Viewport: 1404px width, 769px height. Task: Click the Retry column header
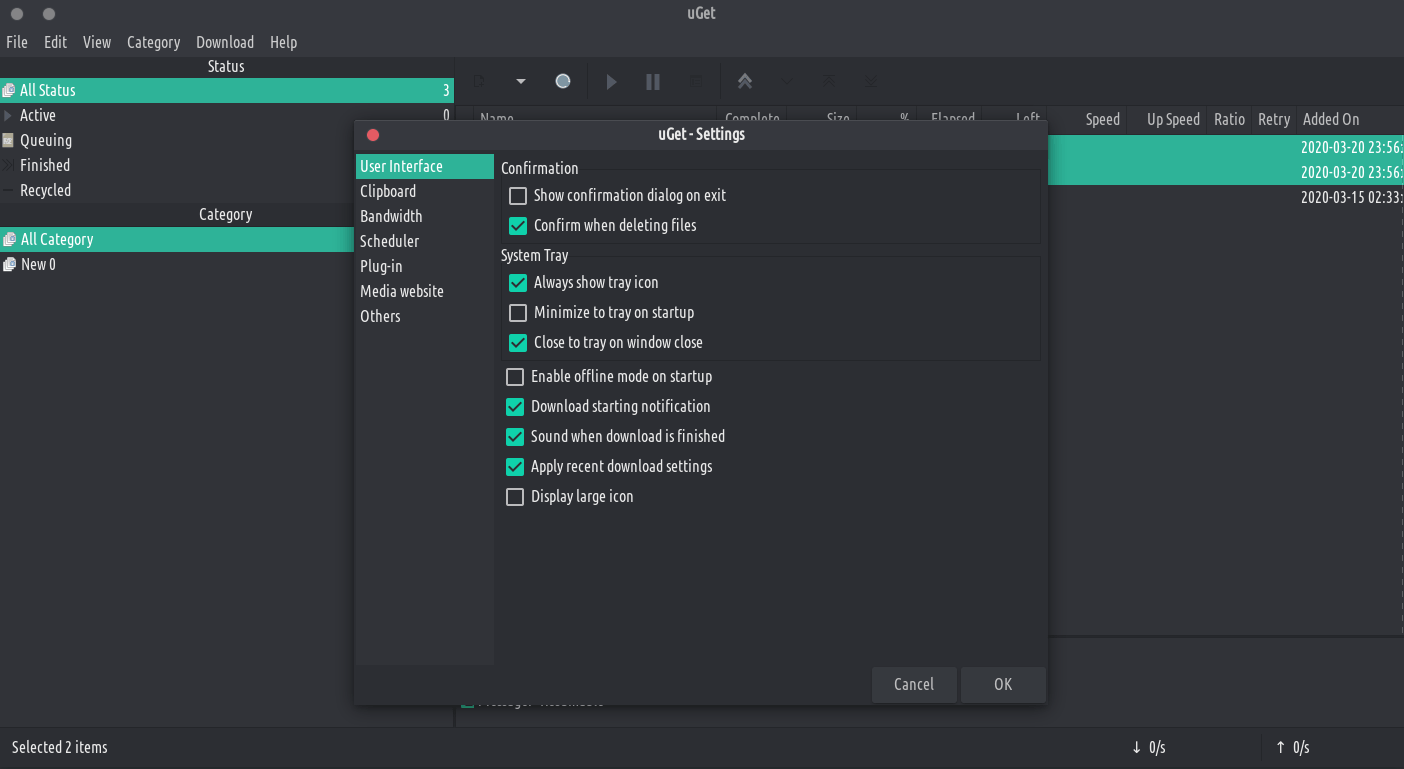(x=1274, y=119)
